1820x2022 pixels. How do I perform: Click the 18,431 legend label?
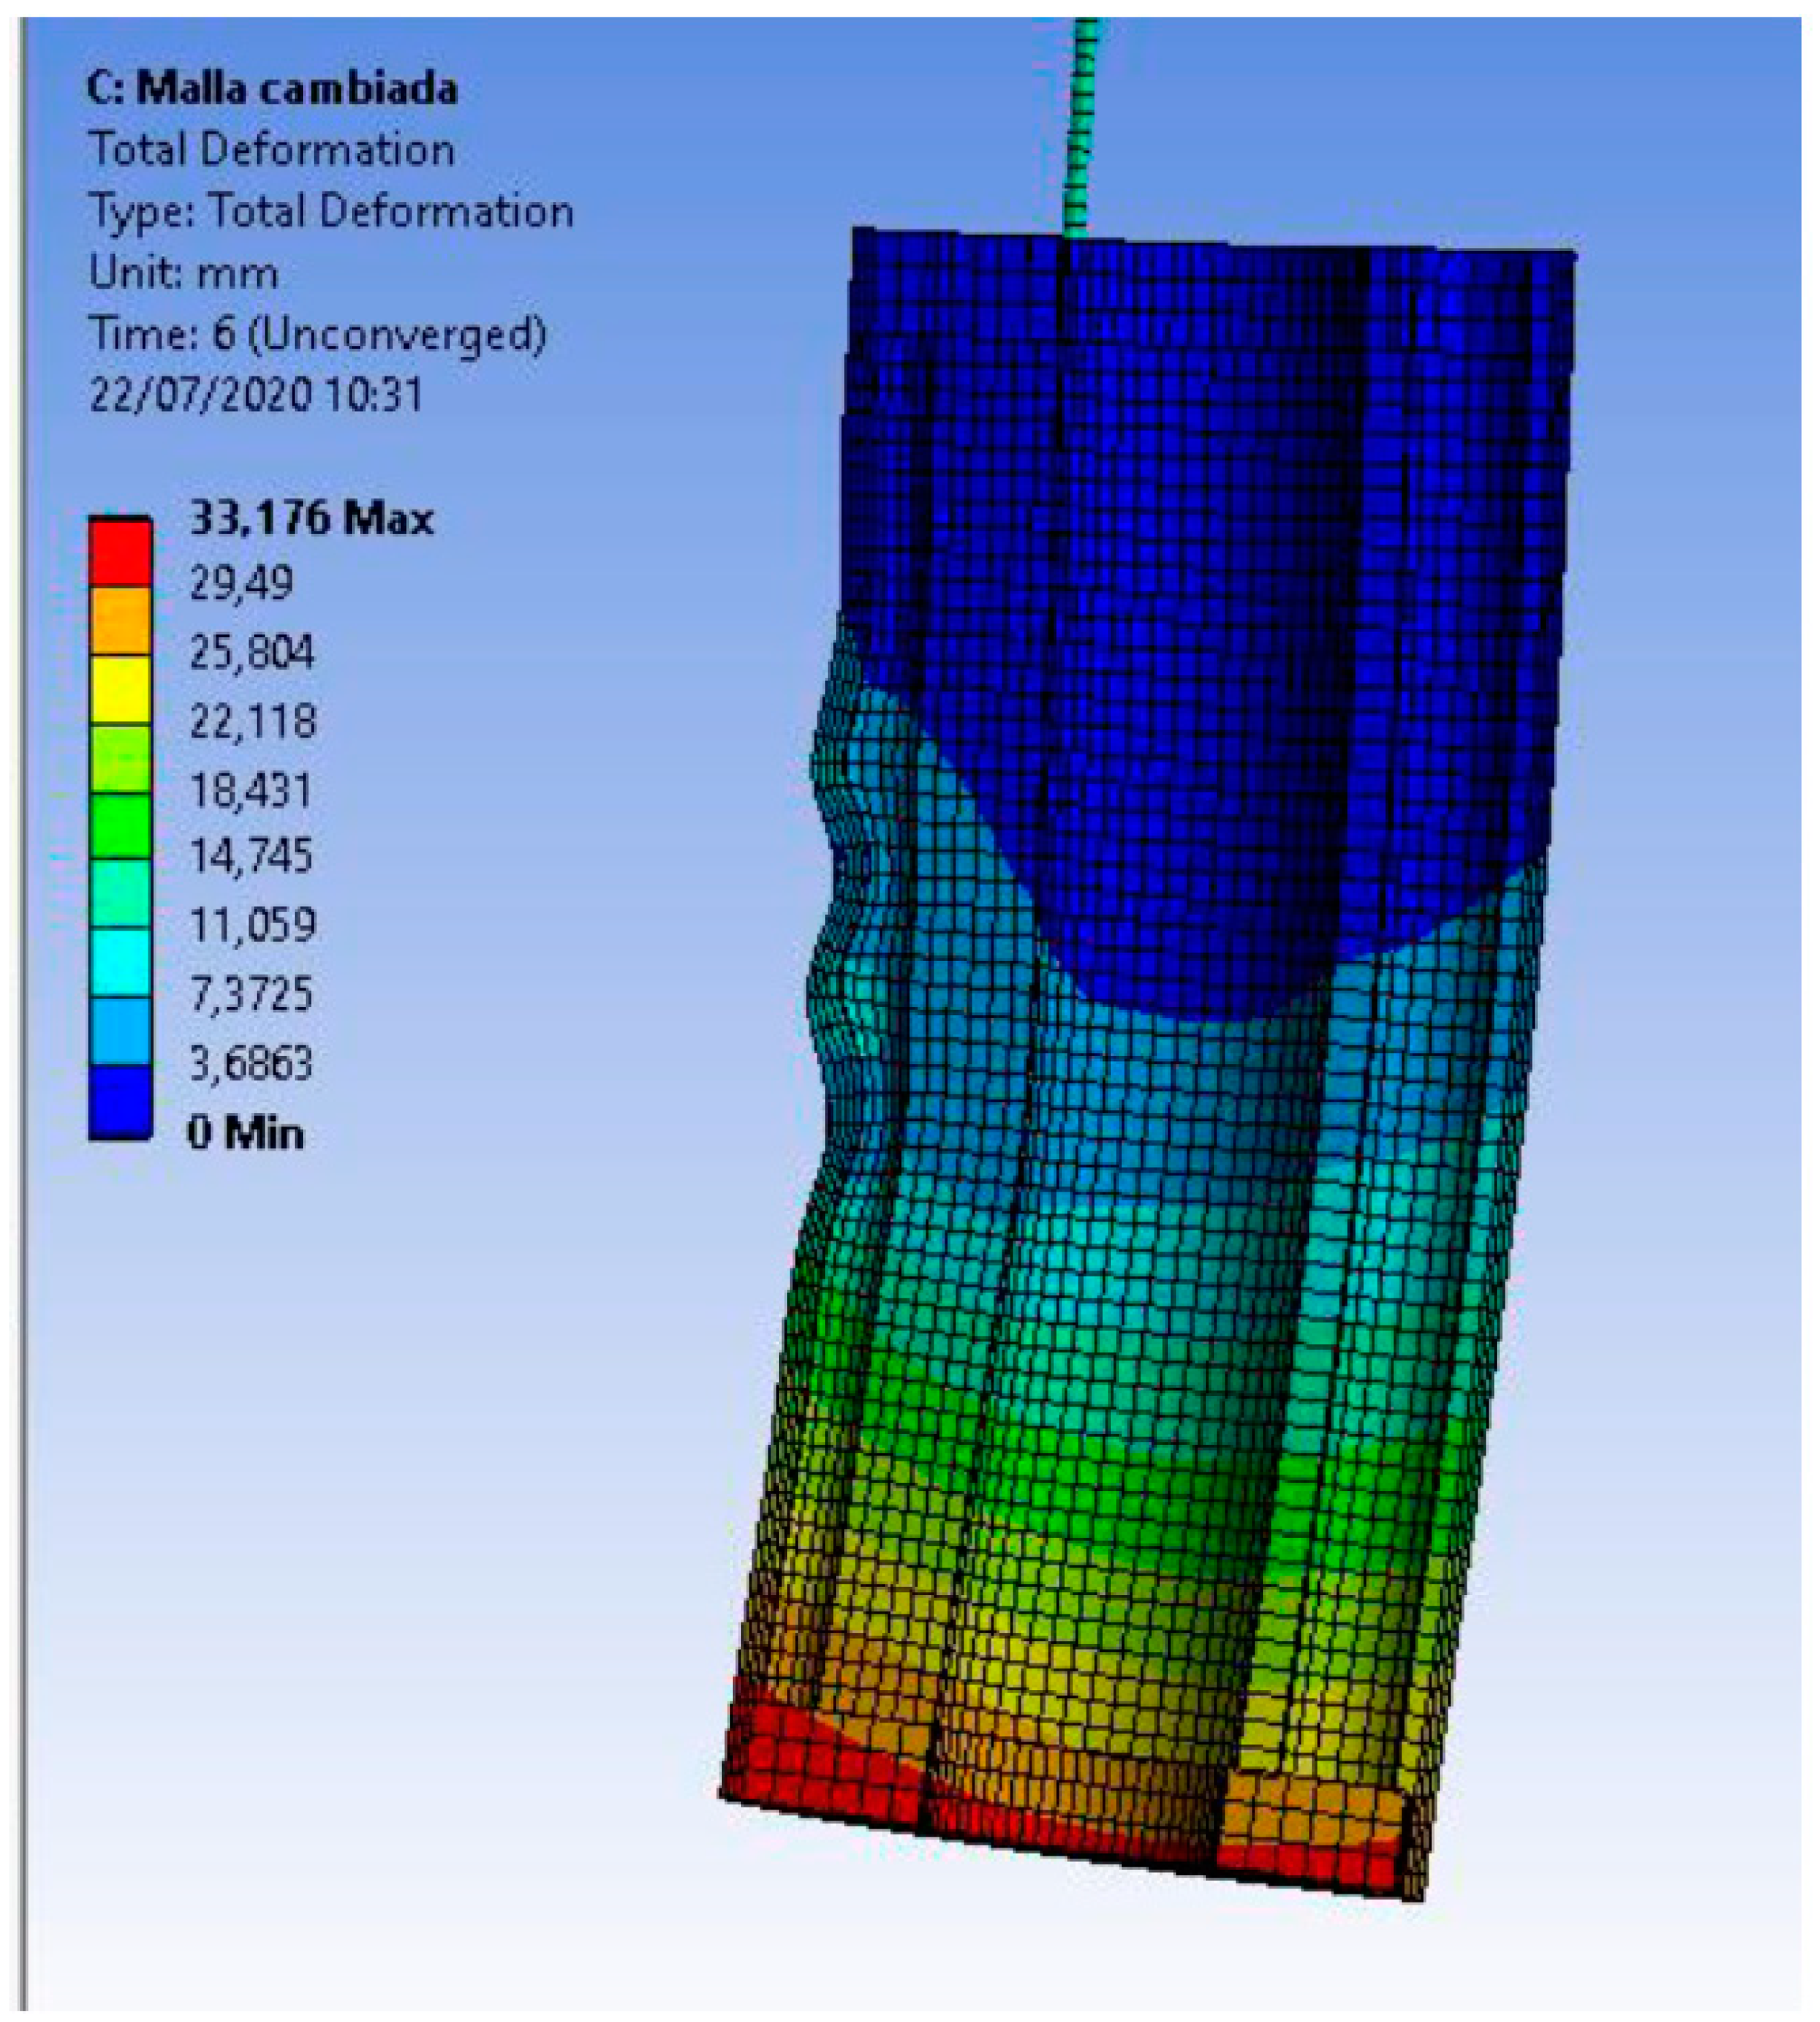click(252, 790)
